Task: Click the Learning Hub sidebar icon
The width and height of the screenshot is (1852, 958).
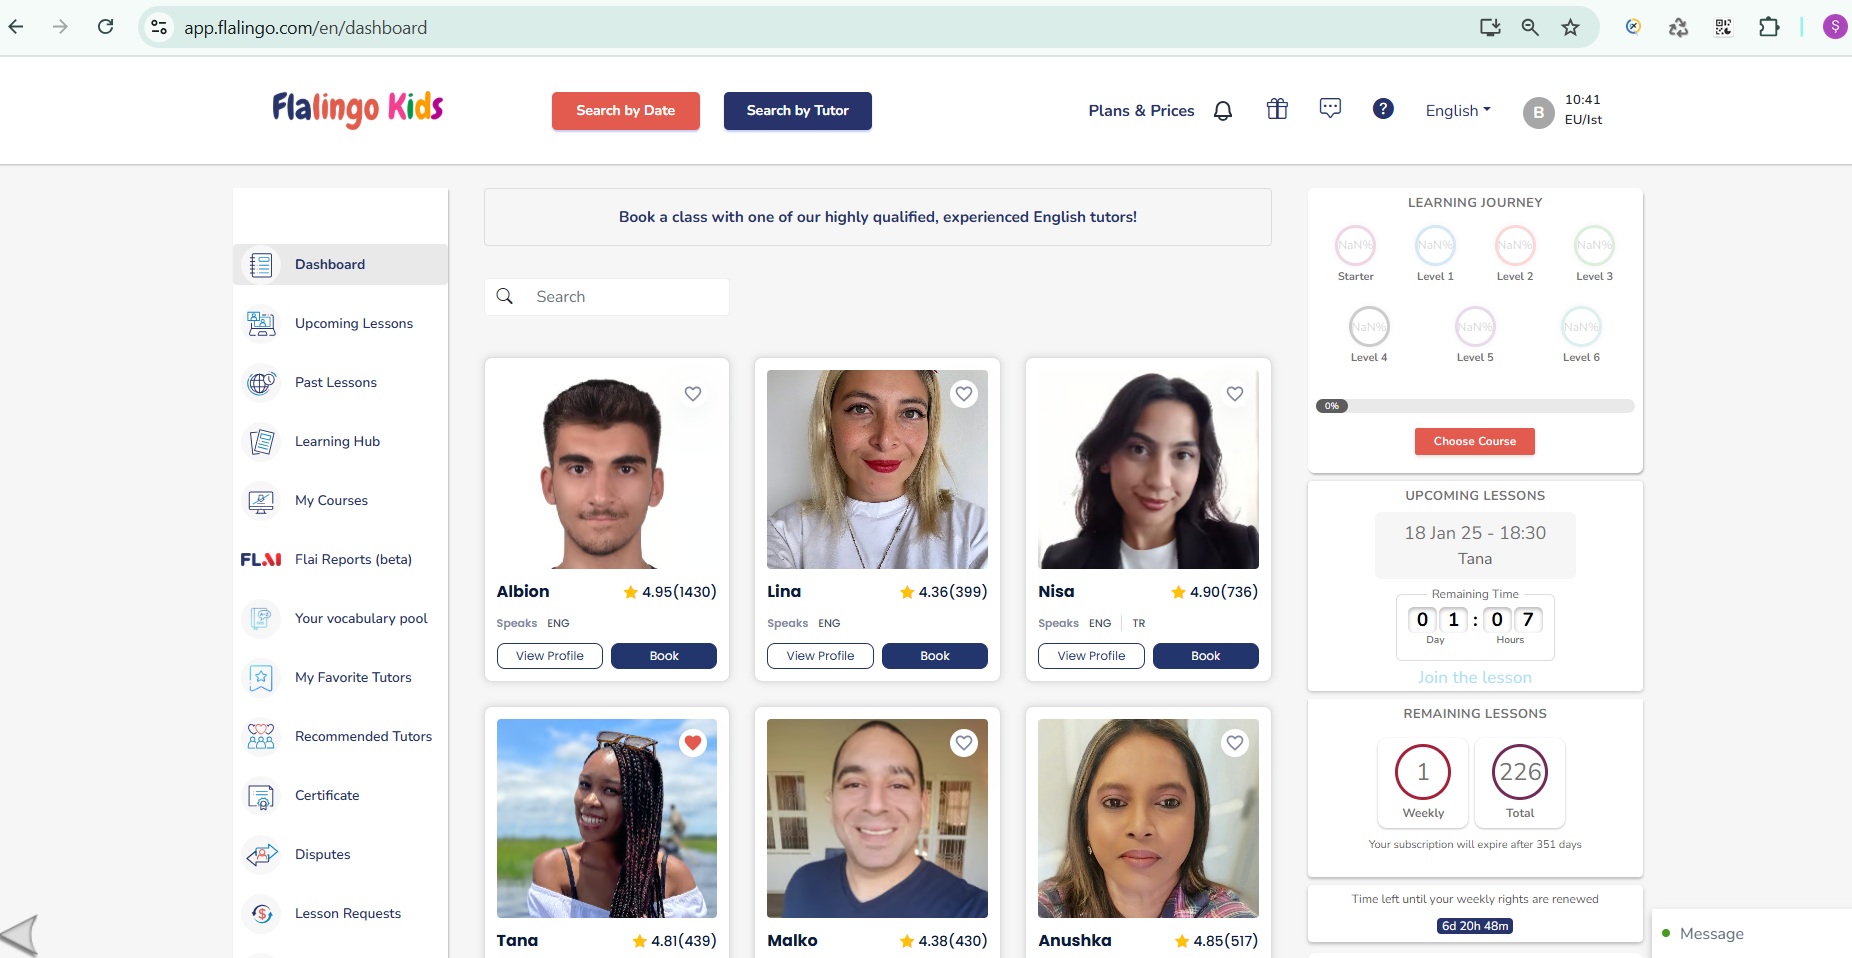Action: pyautogui.click(x=261, y=442)
